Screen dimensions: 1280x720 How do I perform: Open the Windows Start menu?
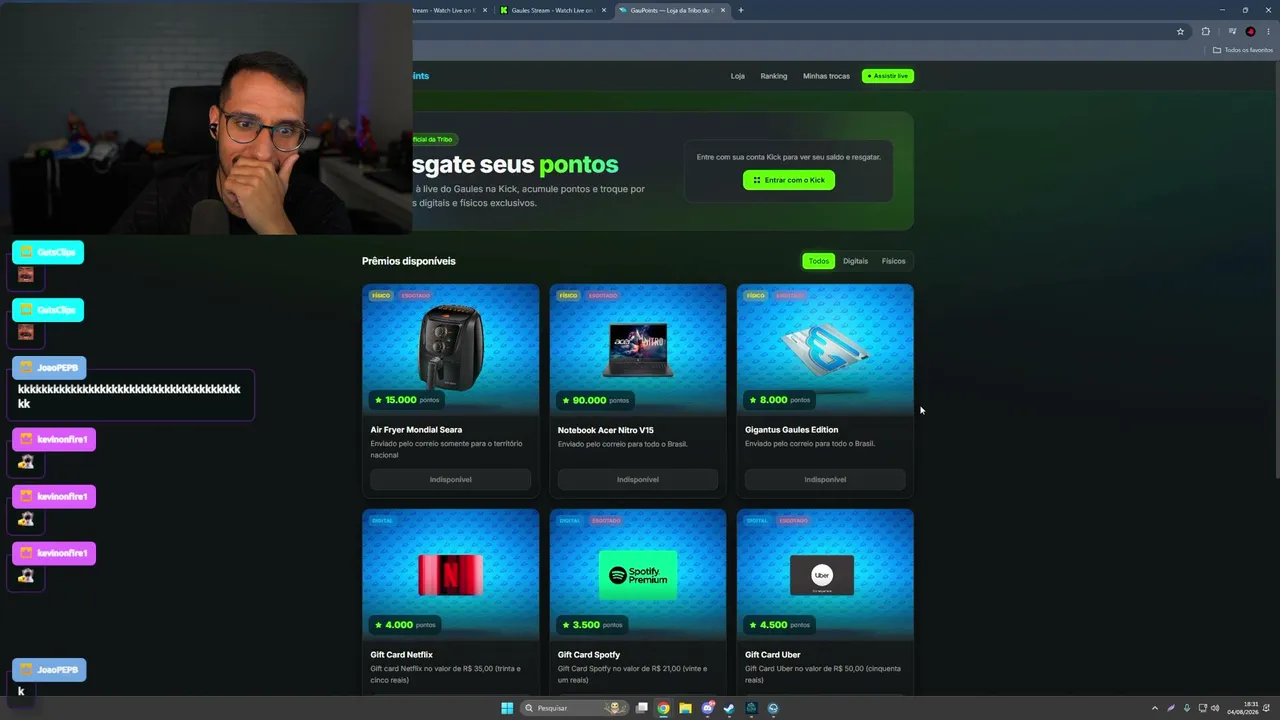click(x=507, y=708)
